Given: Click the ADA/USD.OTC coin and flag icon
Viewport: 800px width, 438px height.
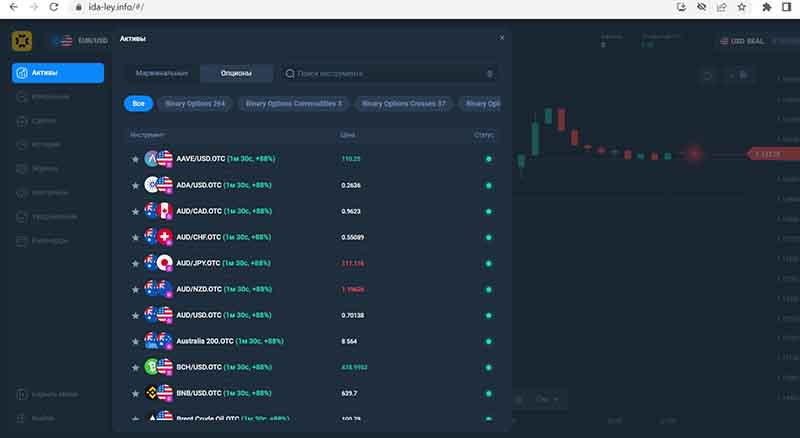Looking at the screenshot, I should (x=158, y=185).
